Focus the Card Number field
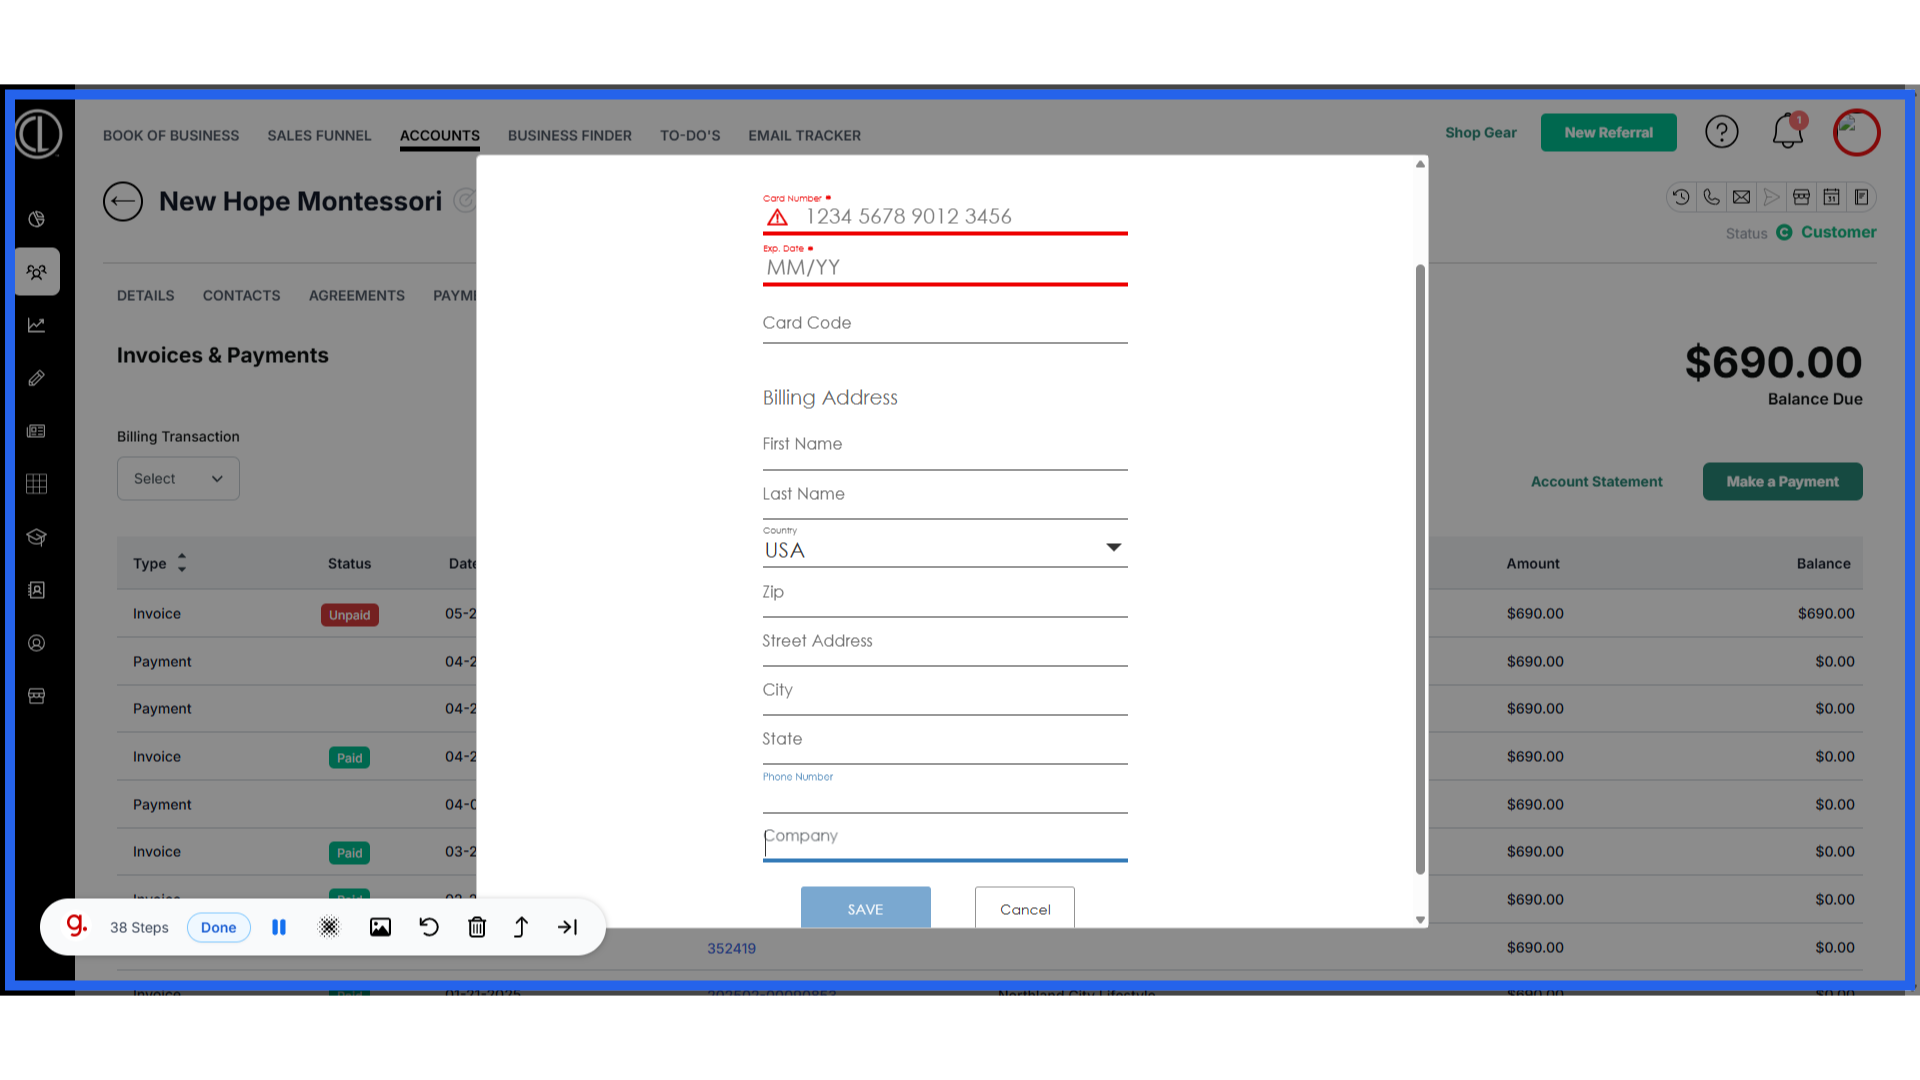This screenshot has width=1920, height=1080. [x=945, y=215]
